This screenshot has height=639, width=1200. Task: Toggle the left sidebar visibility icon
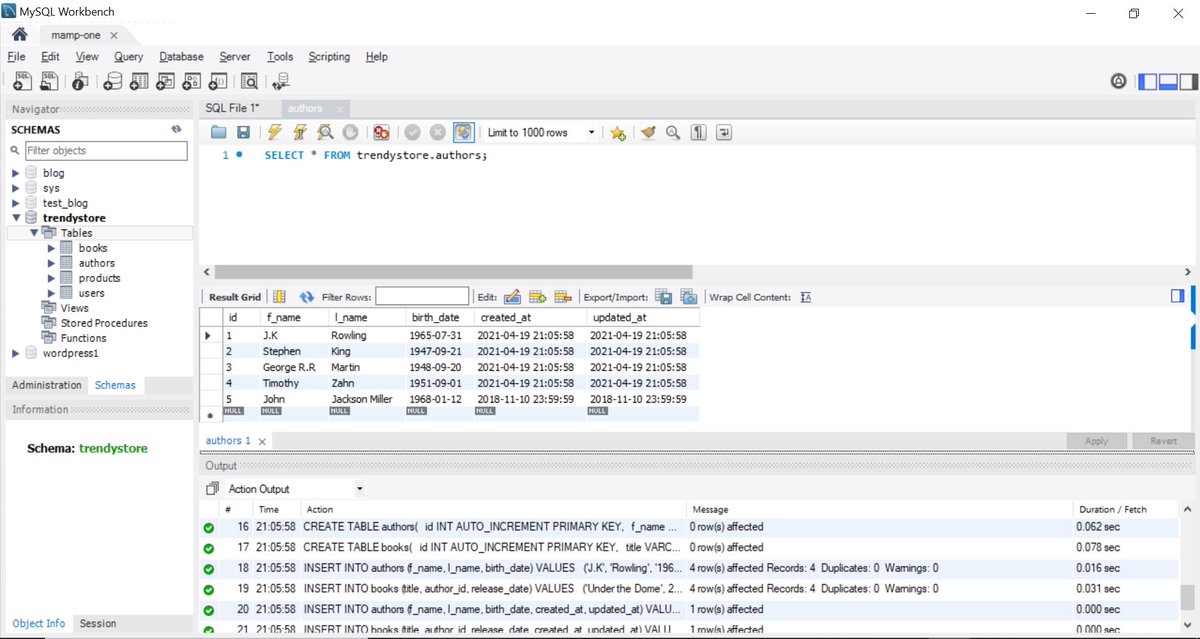pos(1148,82)
